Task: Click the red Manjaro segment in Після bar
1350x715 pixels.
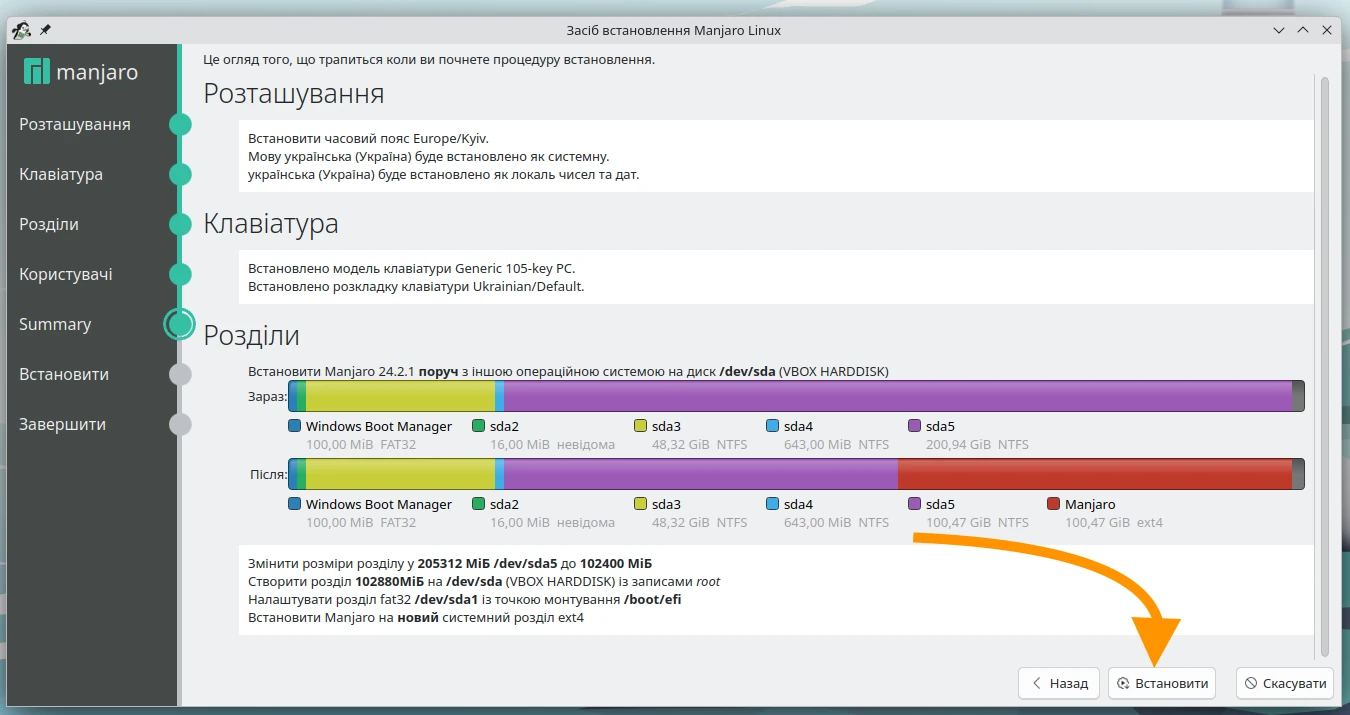Action: pyautogui.click(x=1095, y=474)
